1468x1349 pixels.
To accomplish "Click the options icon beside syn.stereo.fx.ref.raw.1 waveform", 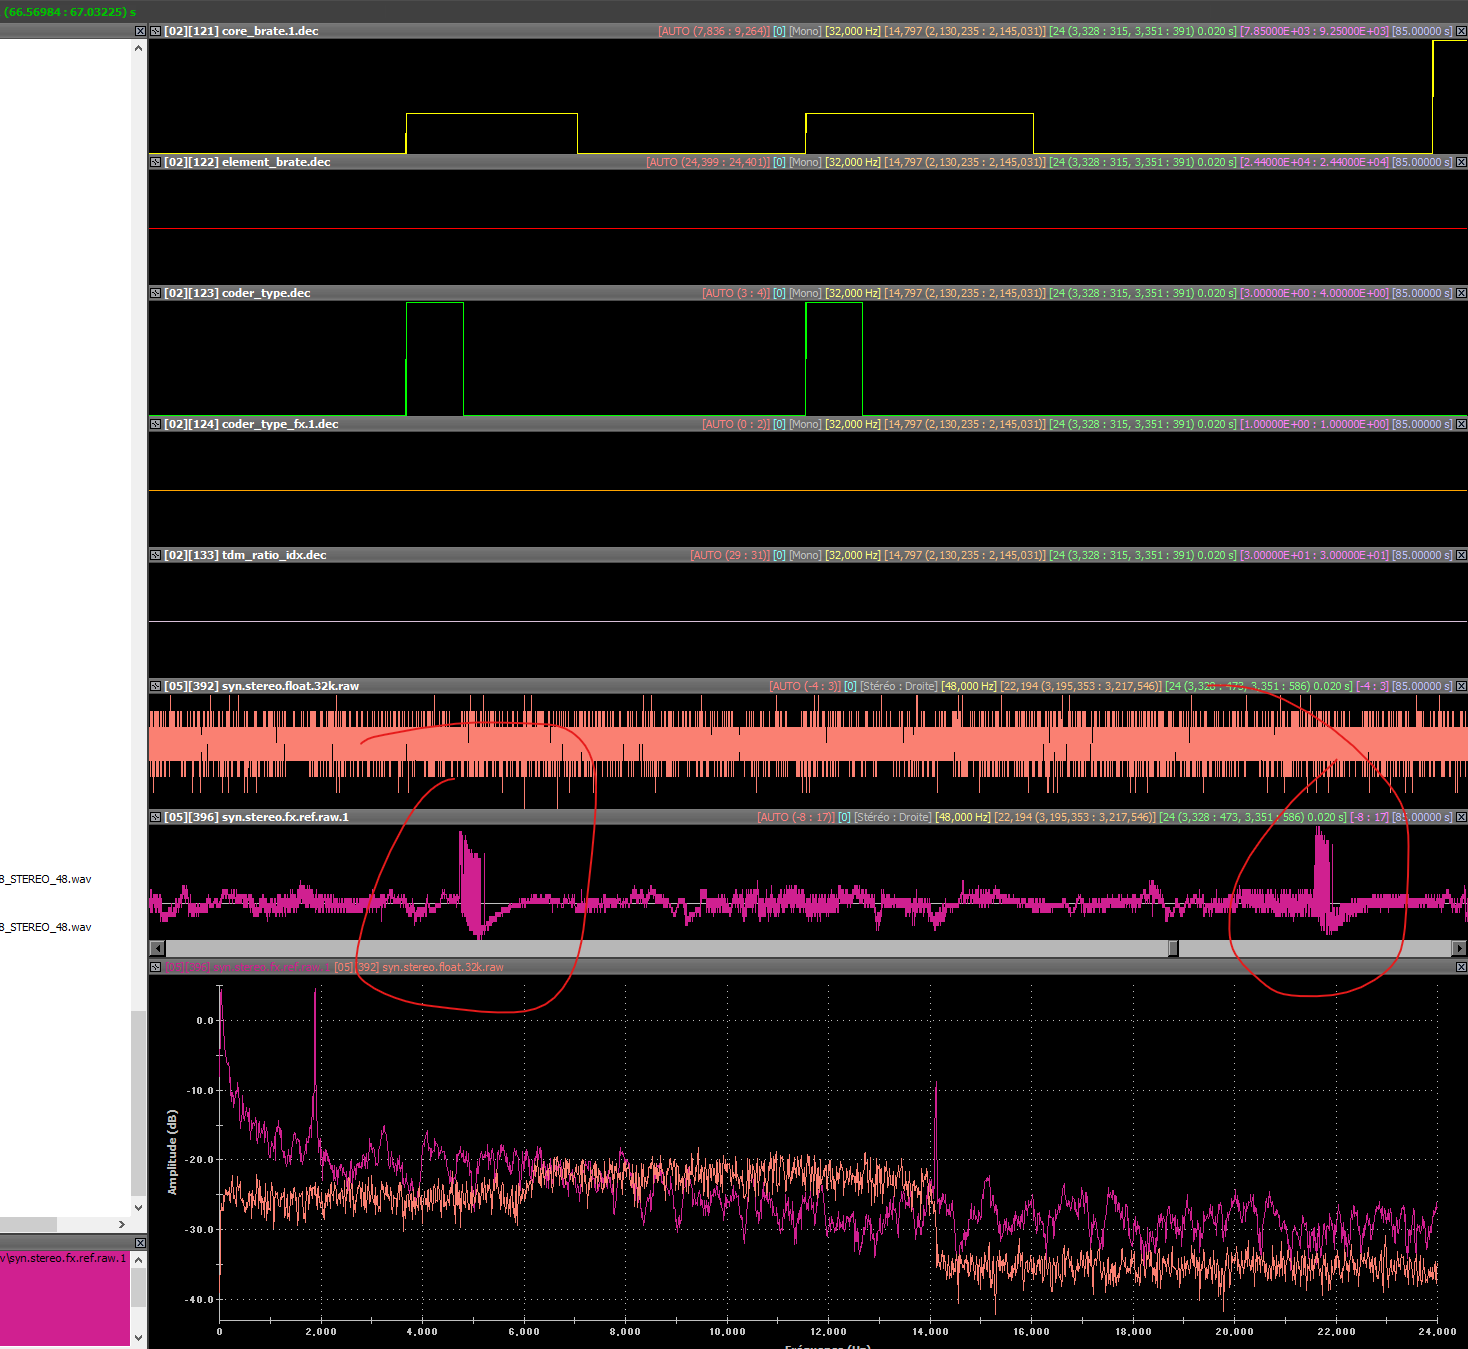I will pos(155,817).
